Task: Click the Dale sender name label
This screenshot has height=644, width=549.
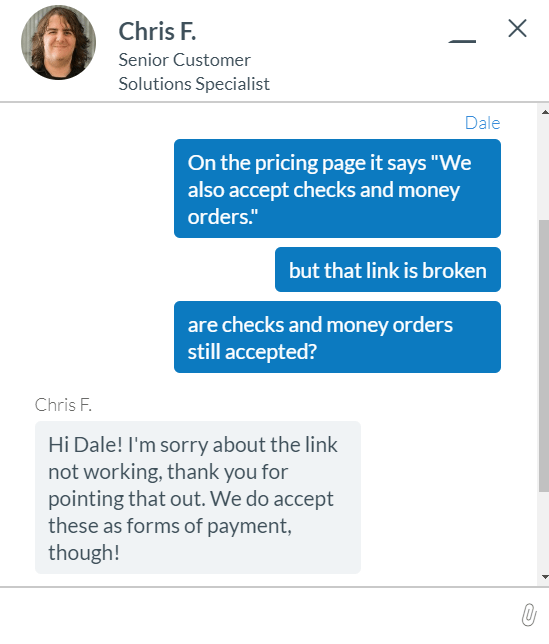Action: pos(482,123)
